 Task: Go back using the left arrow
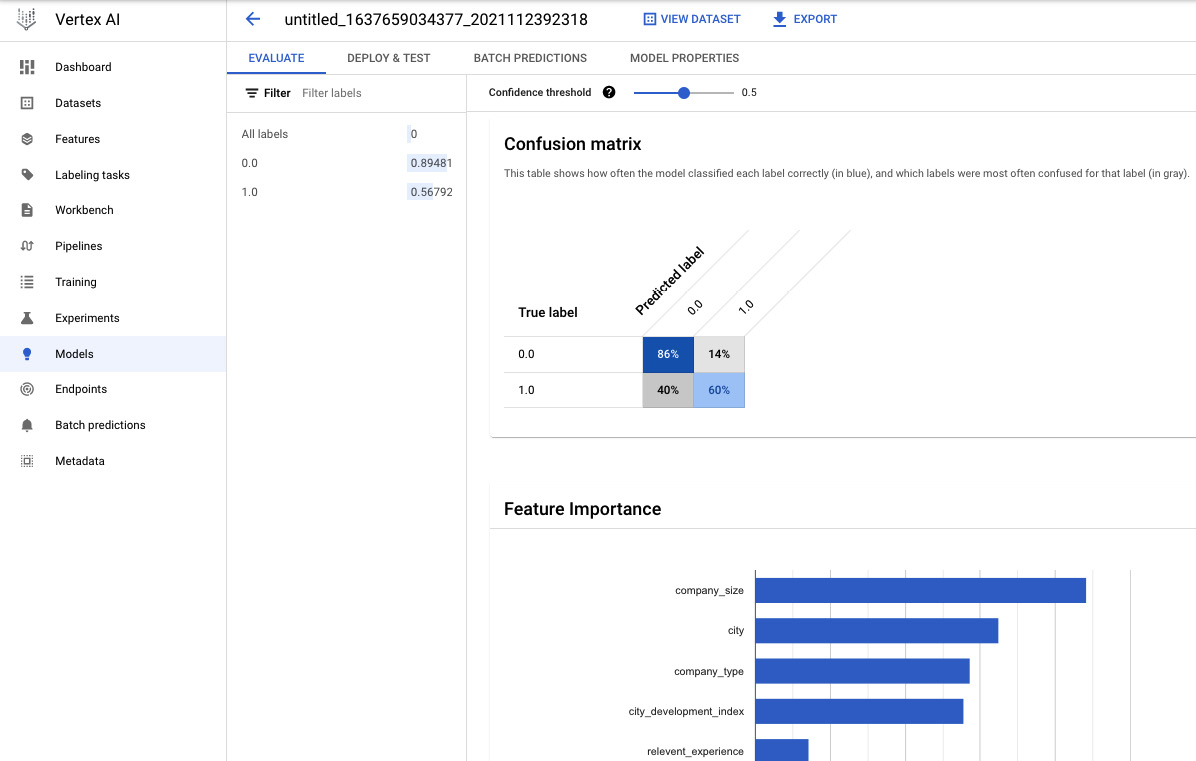tap(253, 19)
